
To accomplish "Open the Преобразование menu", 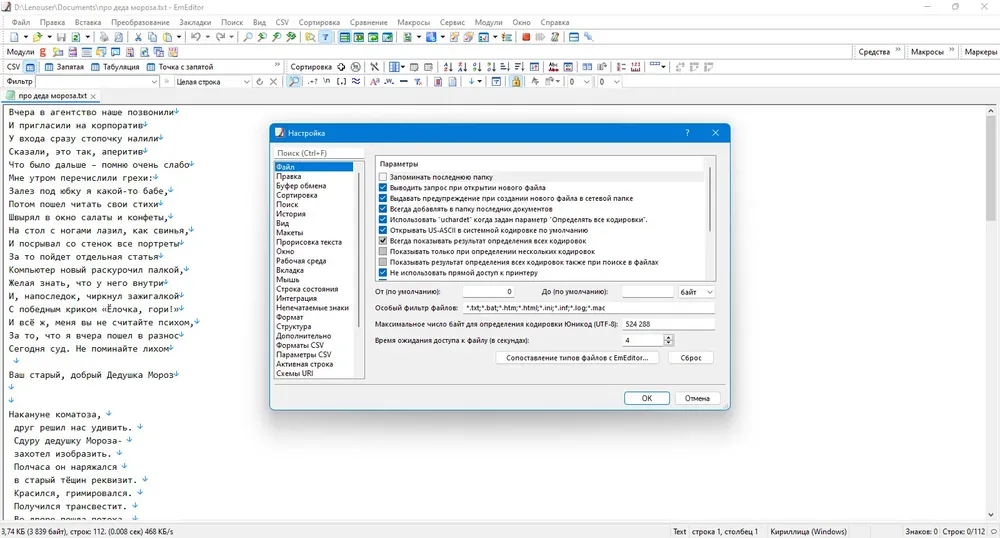I will 140,22.
